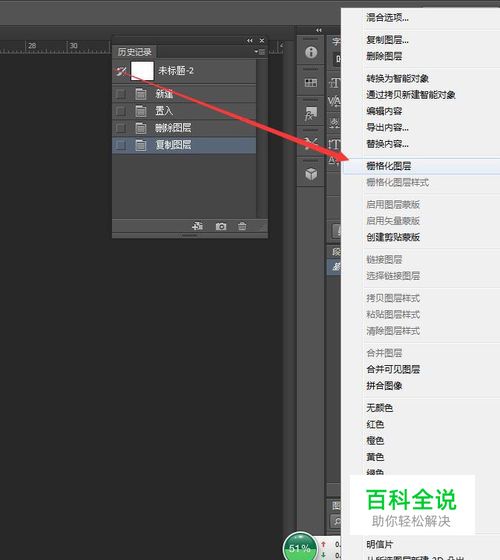
Task: Set history brush source for 新建 state
Action: point(121,94)
